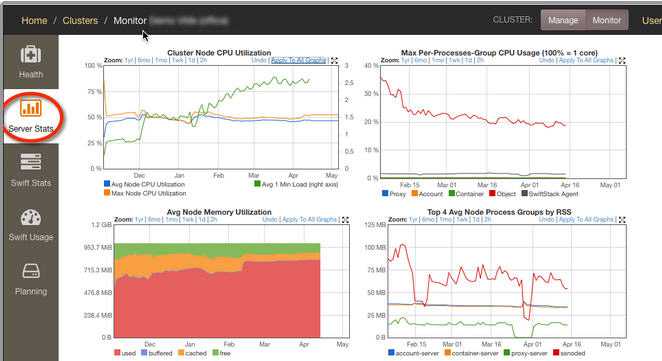Zoom Cluster Node CPU graph to 1yr
This screenshot has width=662, height=361.
(x=129, y=60)
